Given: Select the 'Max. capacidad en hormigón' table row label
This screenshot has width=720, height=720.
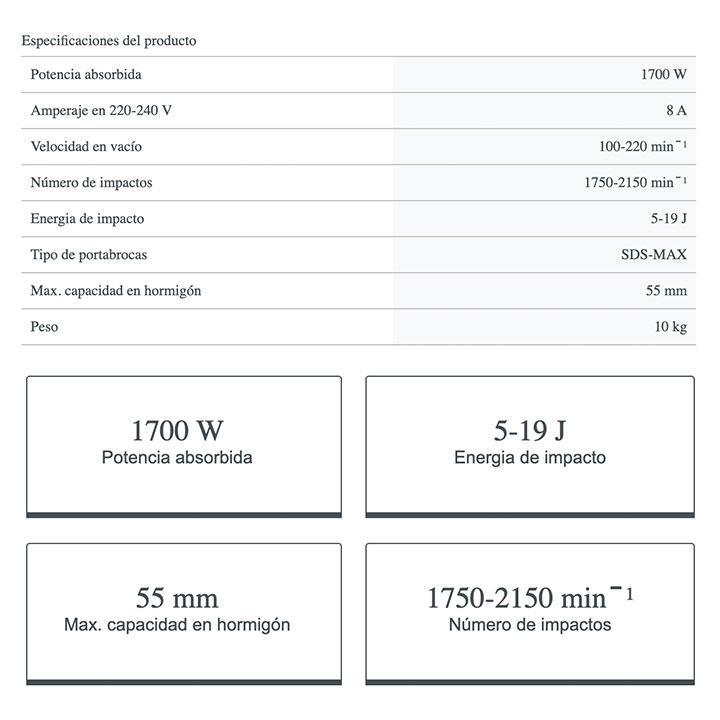Looking at the screenshot, I should click(116, 291).
